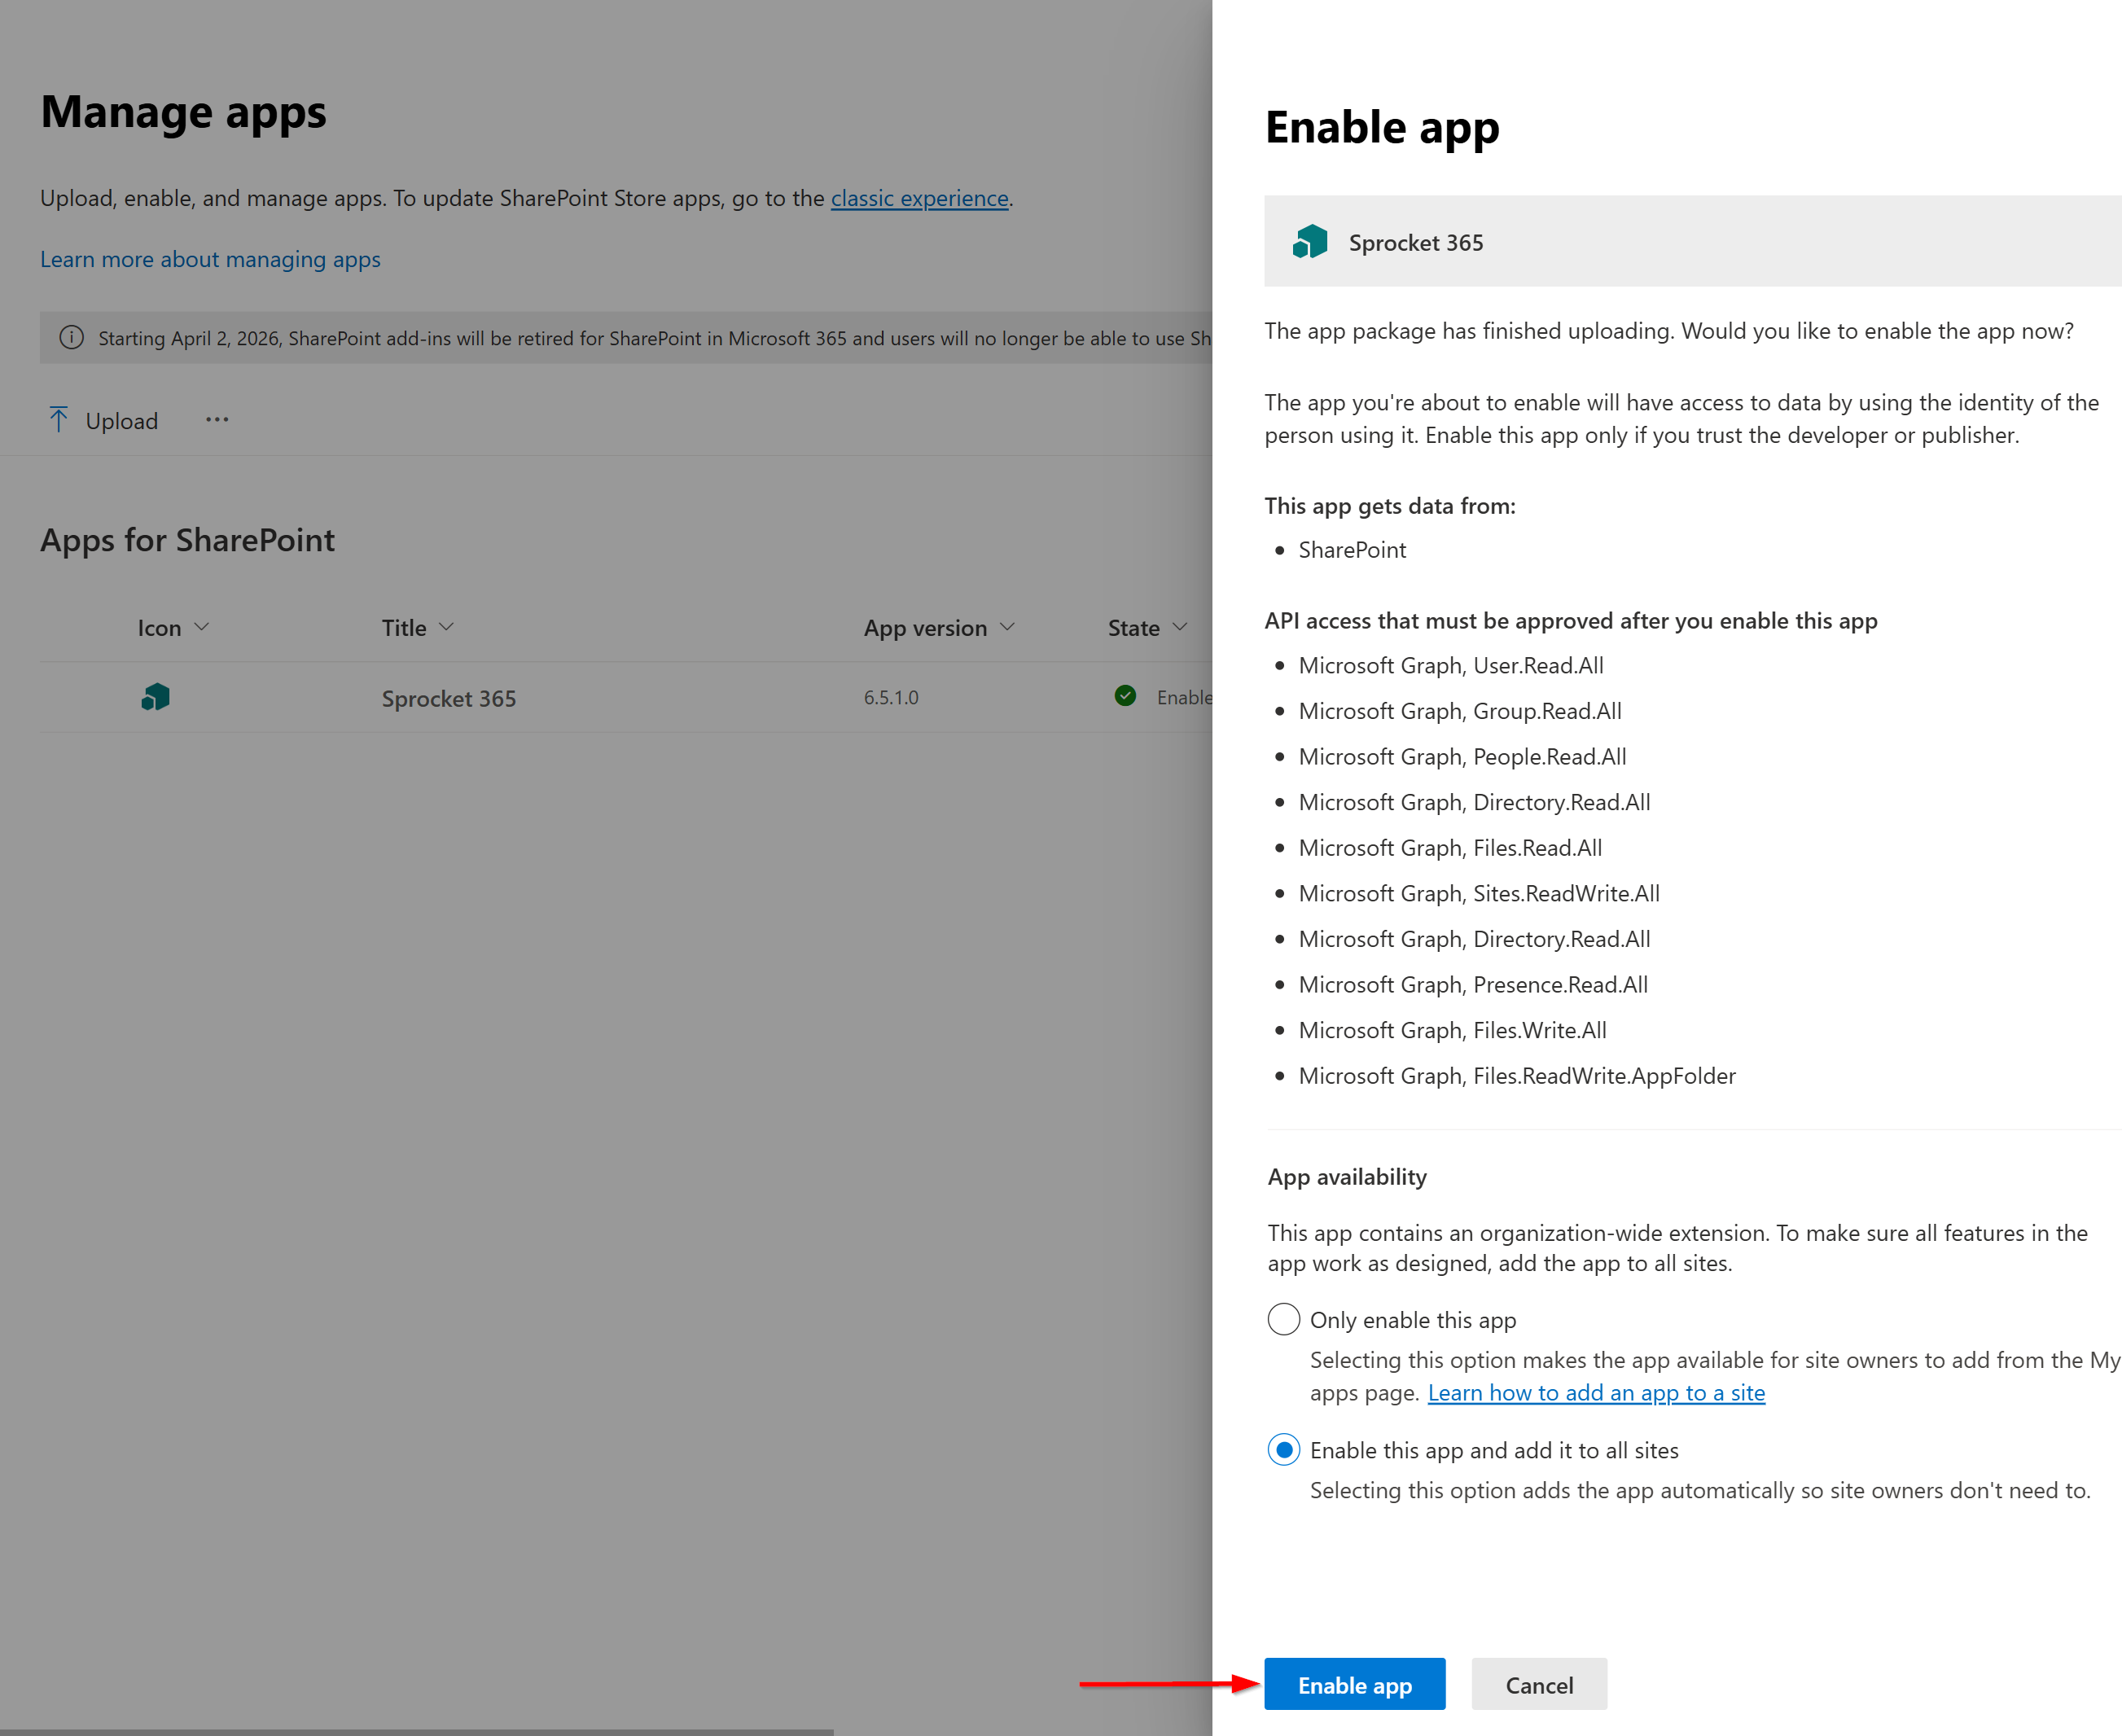Click app version 6.5.1.0 cell
The width and height of the screenshot is (2122, 1736).
891,697
